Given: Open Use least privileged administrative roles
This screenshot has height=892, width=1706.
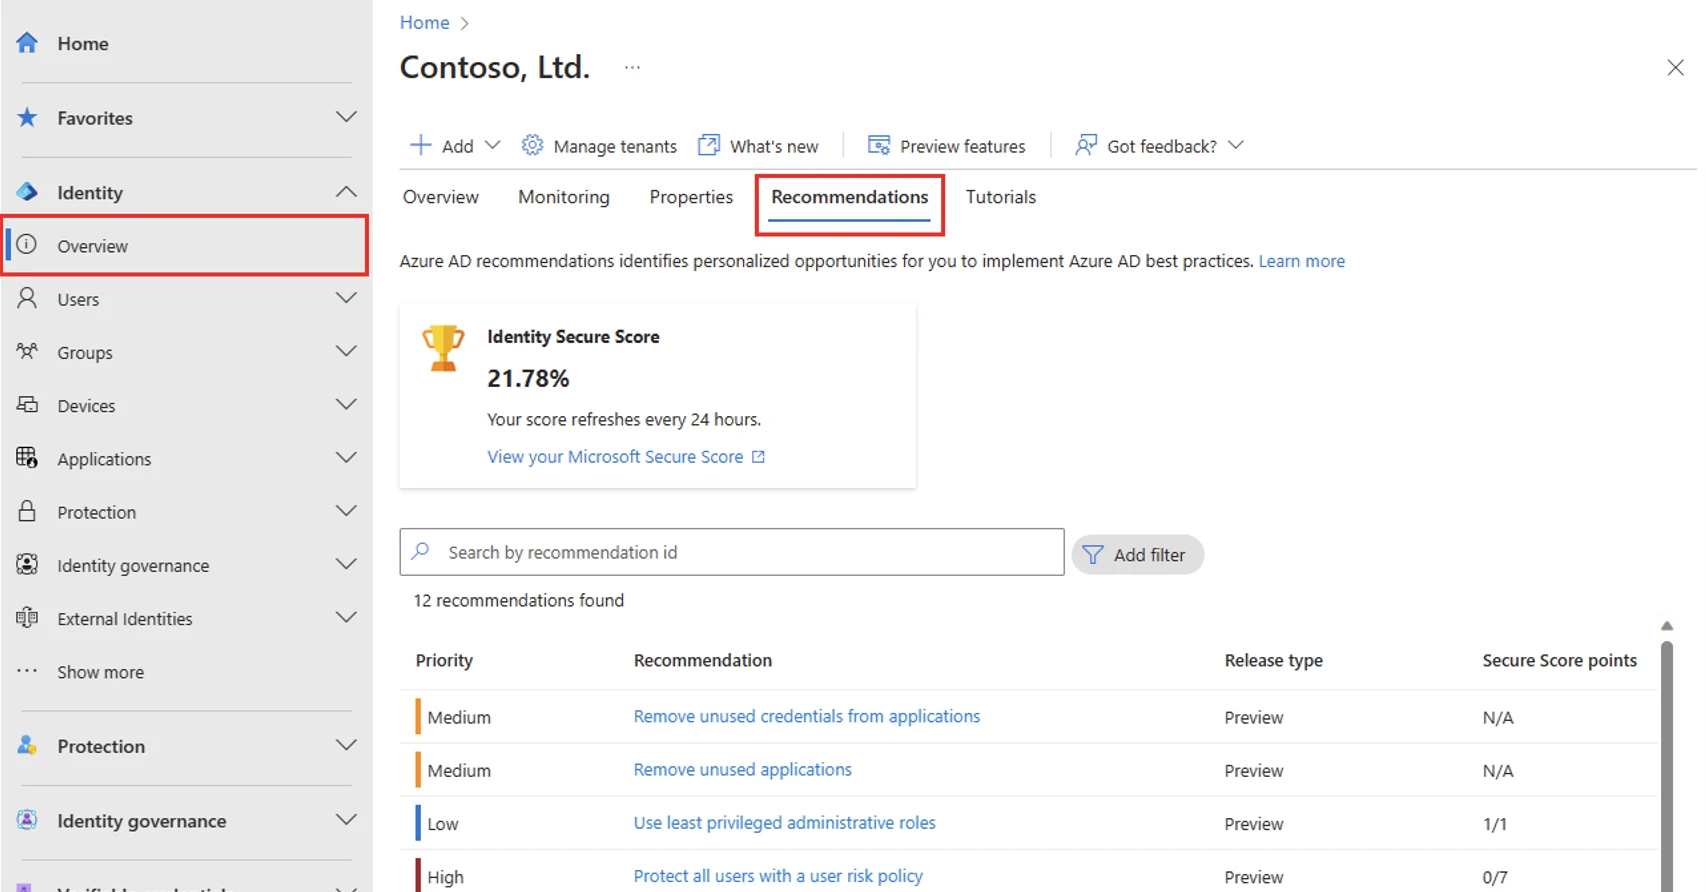Looking at the screenshot, I should [x=785, y=823].
